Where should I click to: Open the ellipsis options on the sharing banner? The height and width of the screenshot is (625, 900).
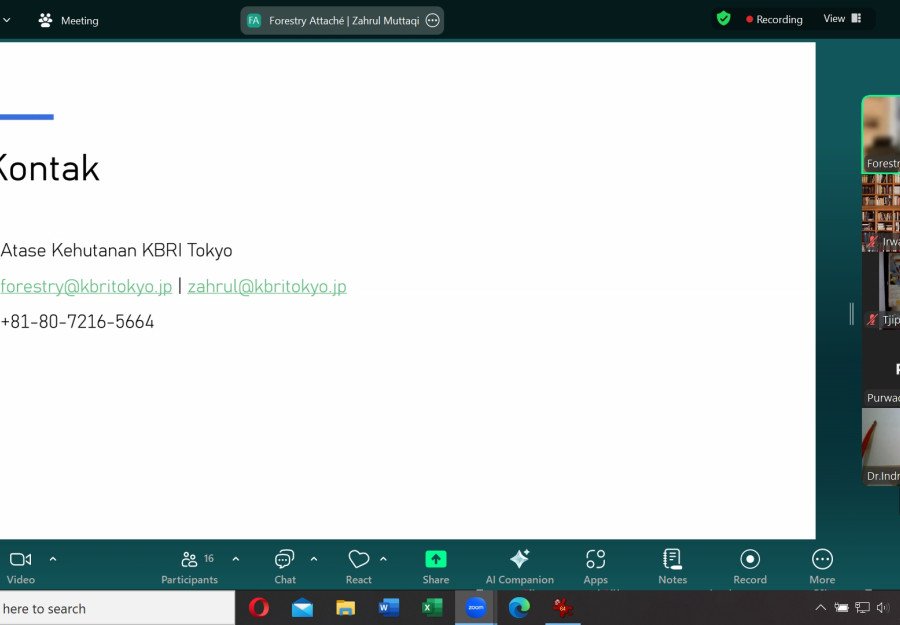coord(433,21)
